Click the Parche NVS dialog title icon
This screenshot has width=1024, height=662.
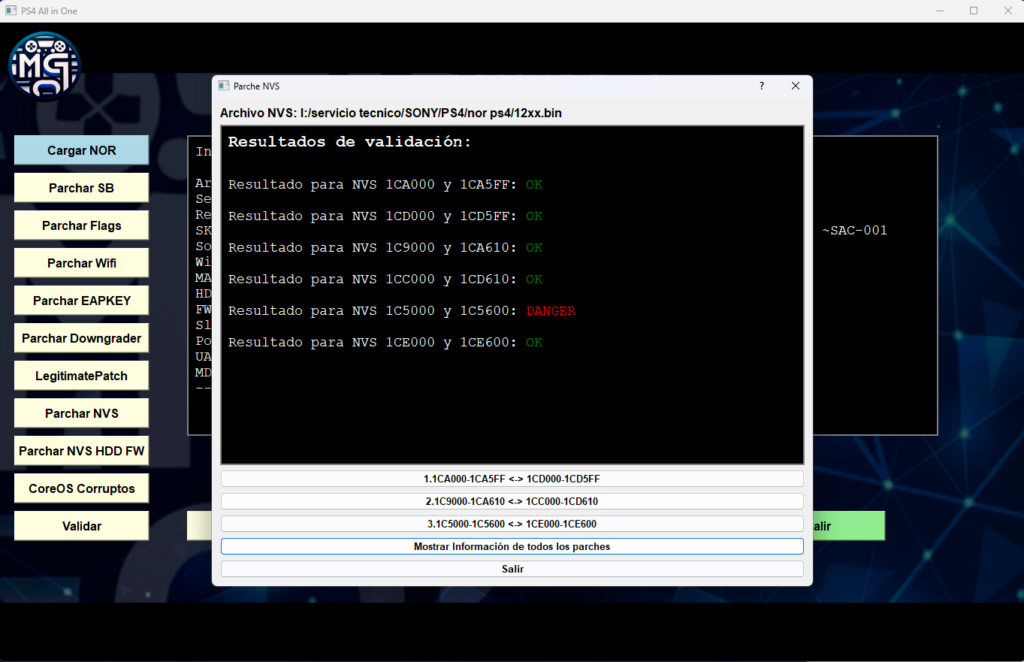click(x=223, y=86)
